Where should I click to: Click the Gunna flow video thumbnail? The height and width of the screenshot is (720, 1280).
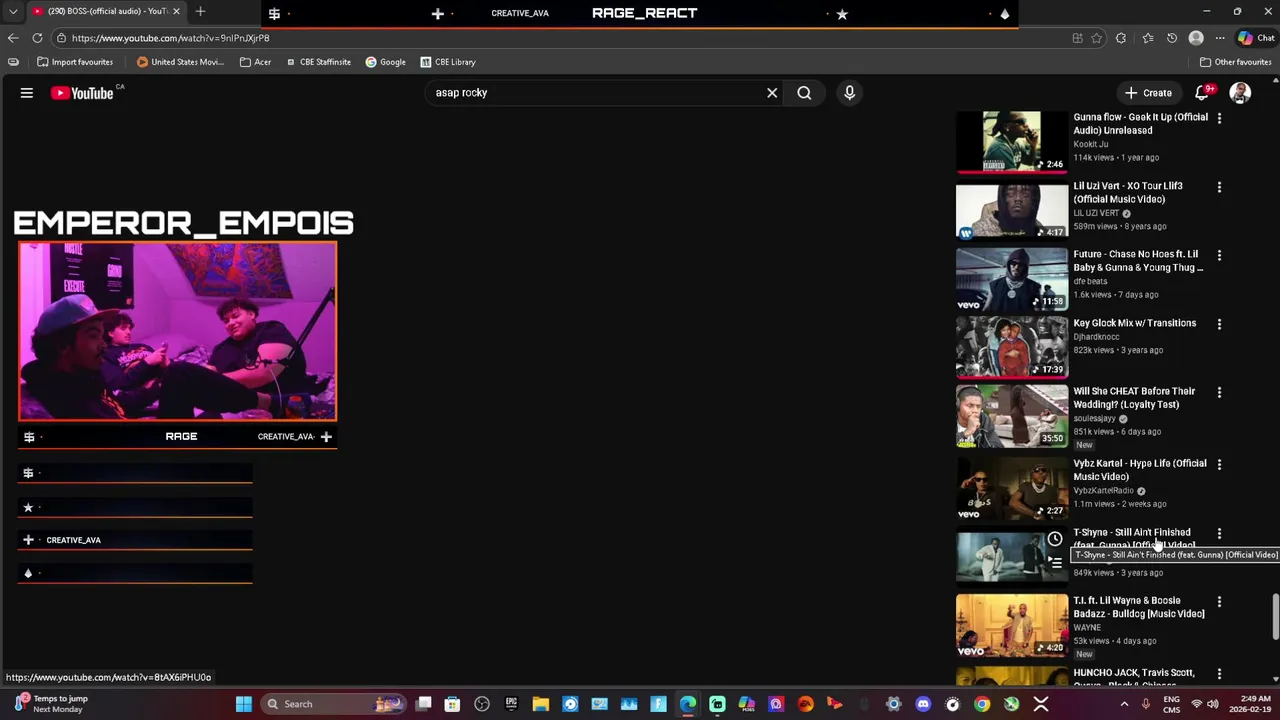tap(1012, 141)
